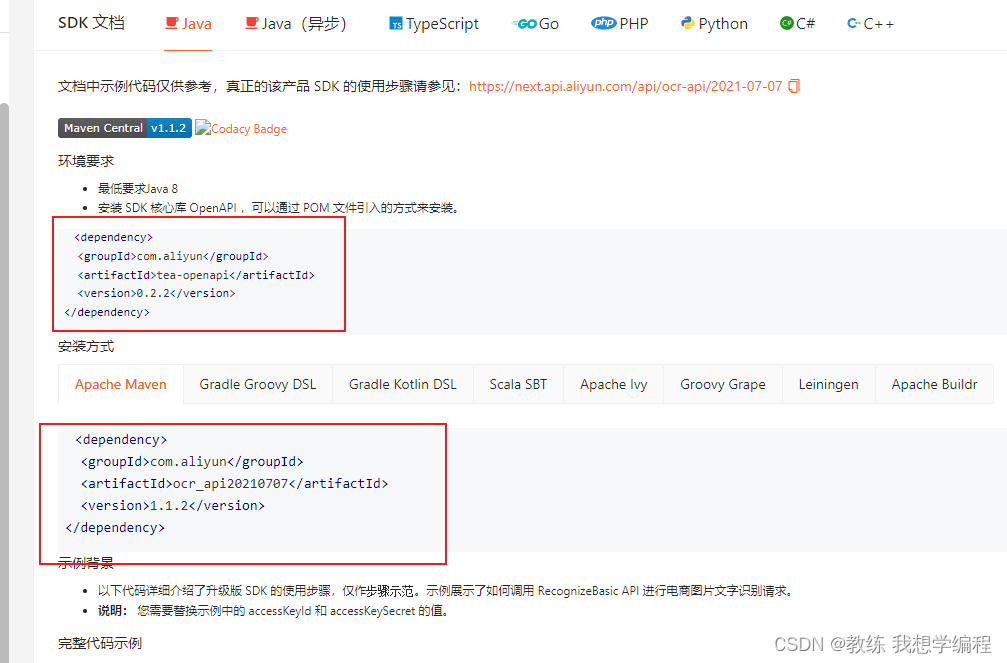Viewport: 1007px width, 663px height.
Task: Copy the aliyun OCR API link
Action: (794, 86)
